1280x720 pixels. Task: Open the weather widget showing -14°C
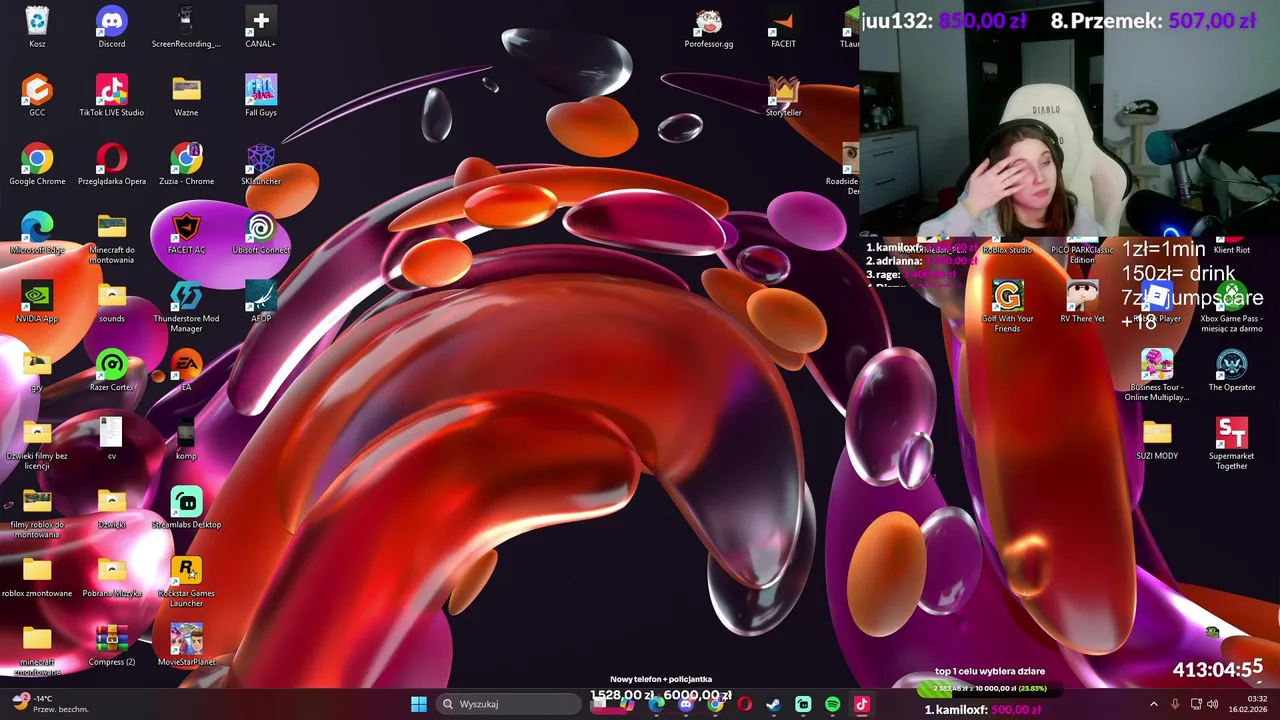tap(50, 704)
